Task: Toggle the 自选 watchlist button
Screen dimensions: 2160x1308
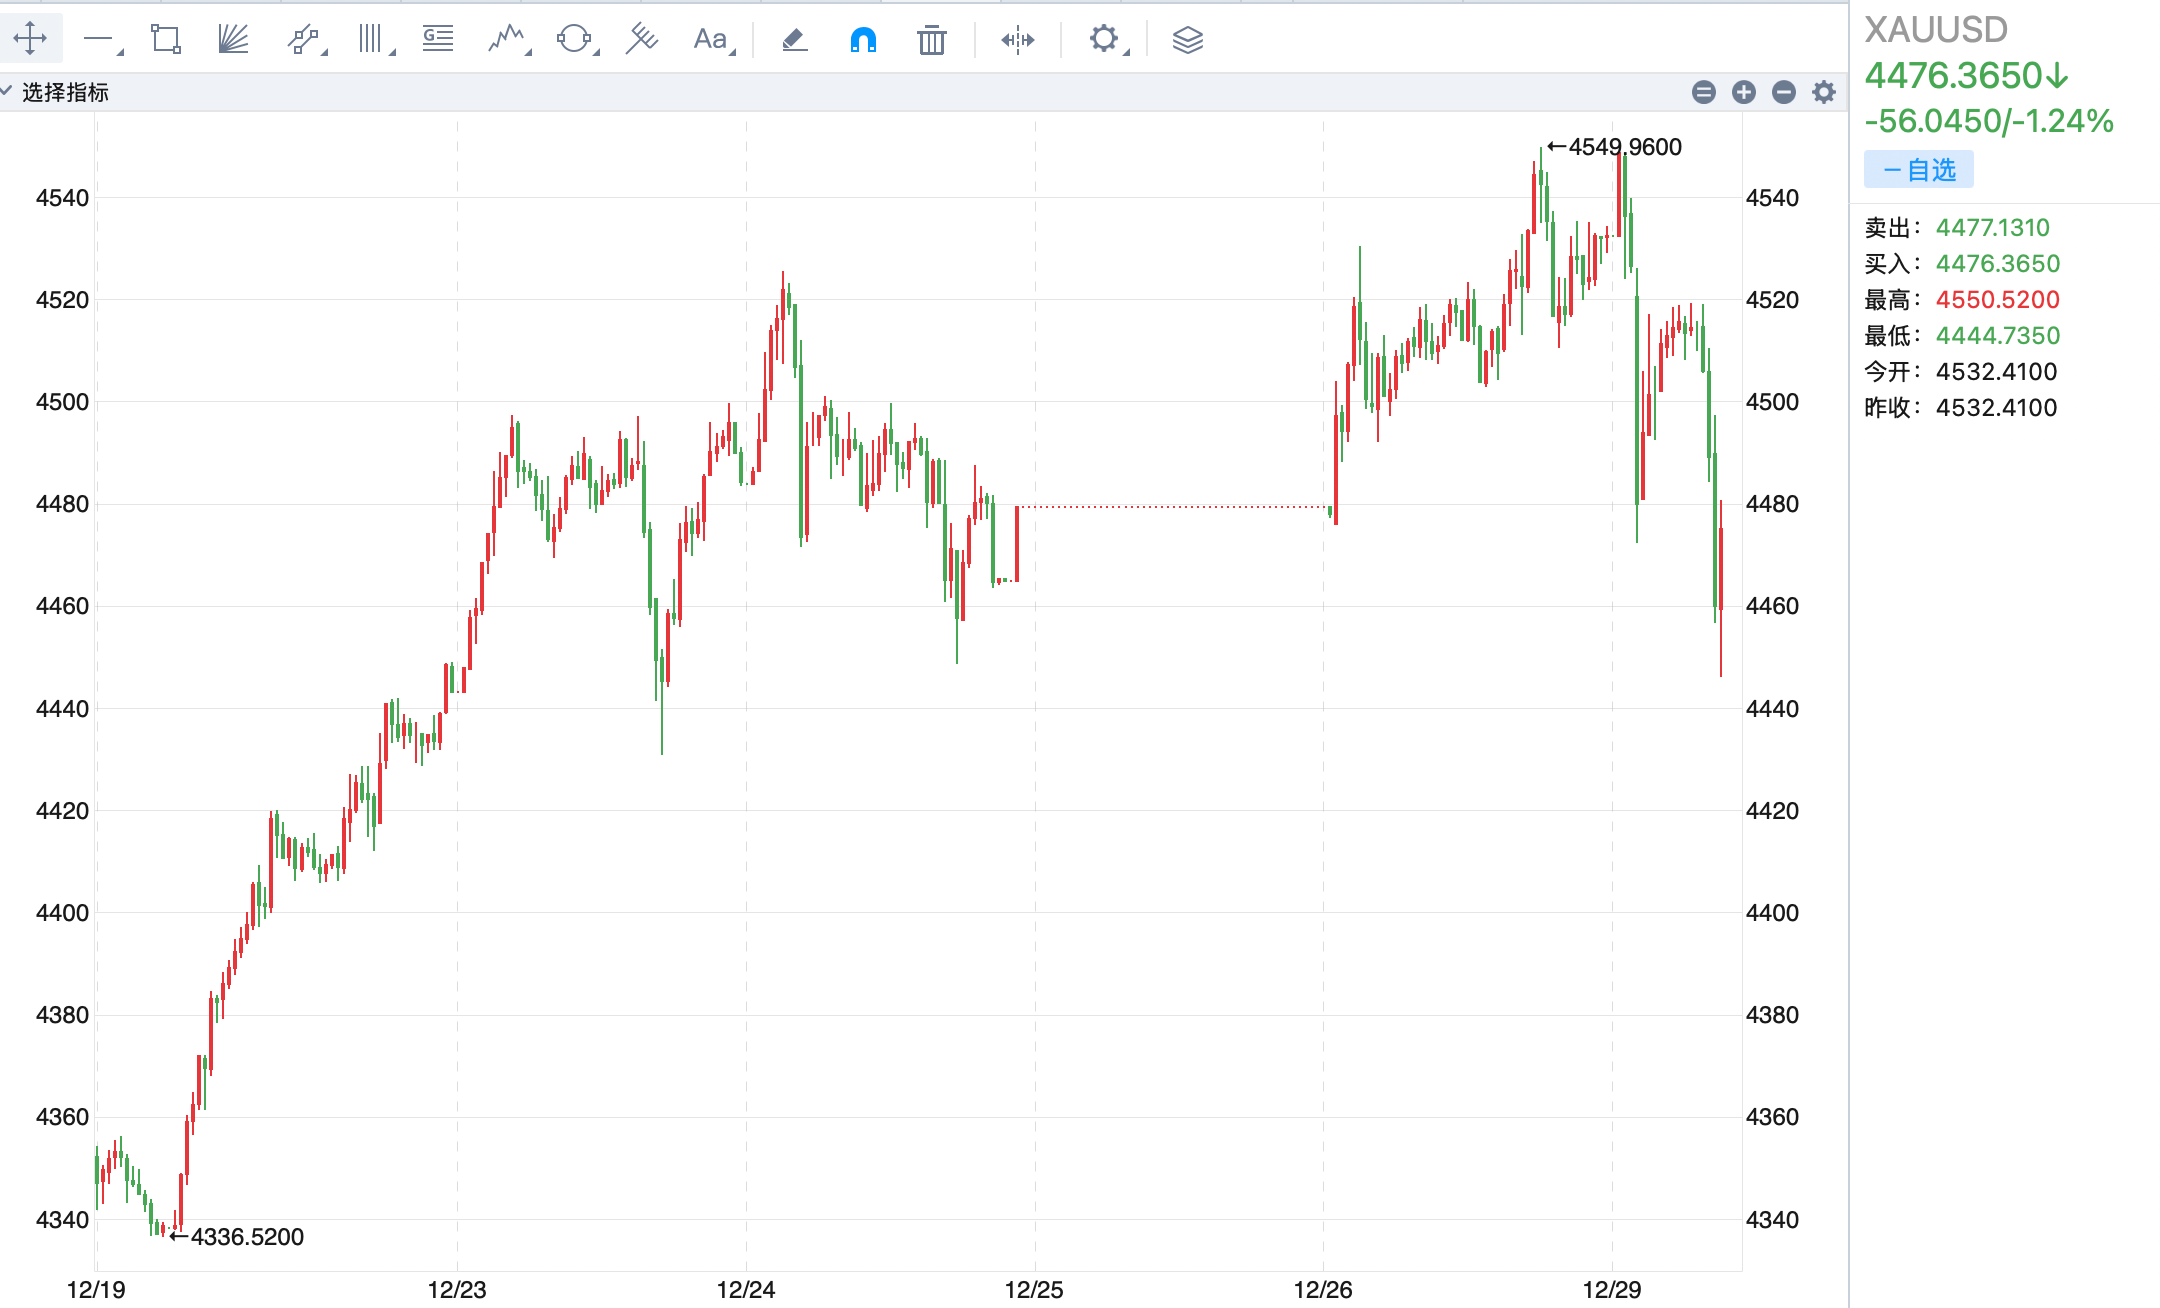Action: (x=1918, y=169)
